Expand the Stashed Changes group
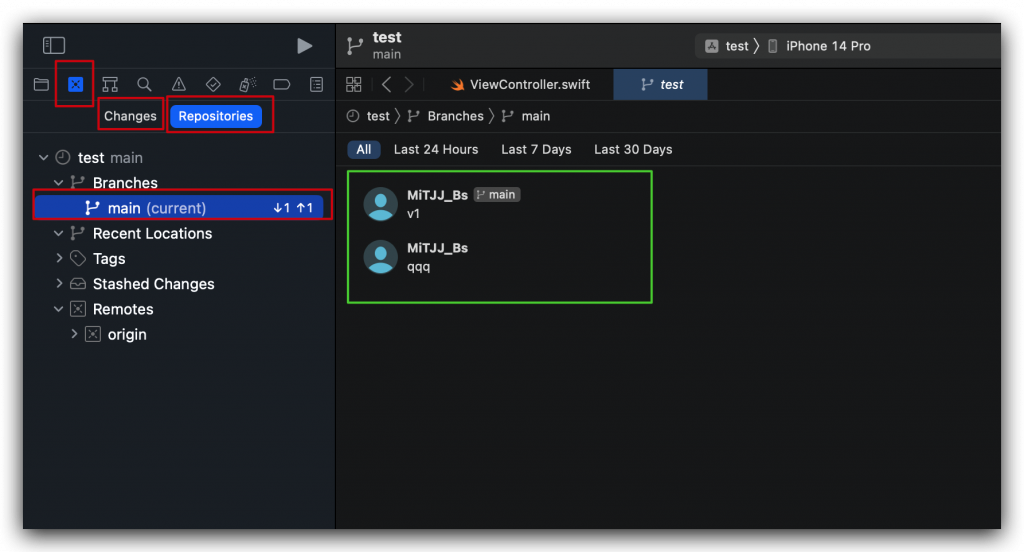 (x=59, y=284)
